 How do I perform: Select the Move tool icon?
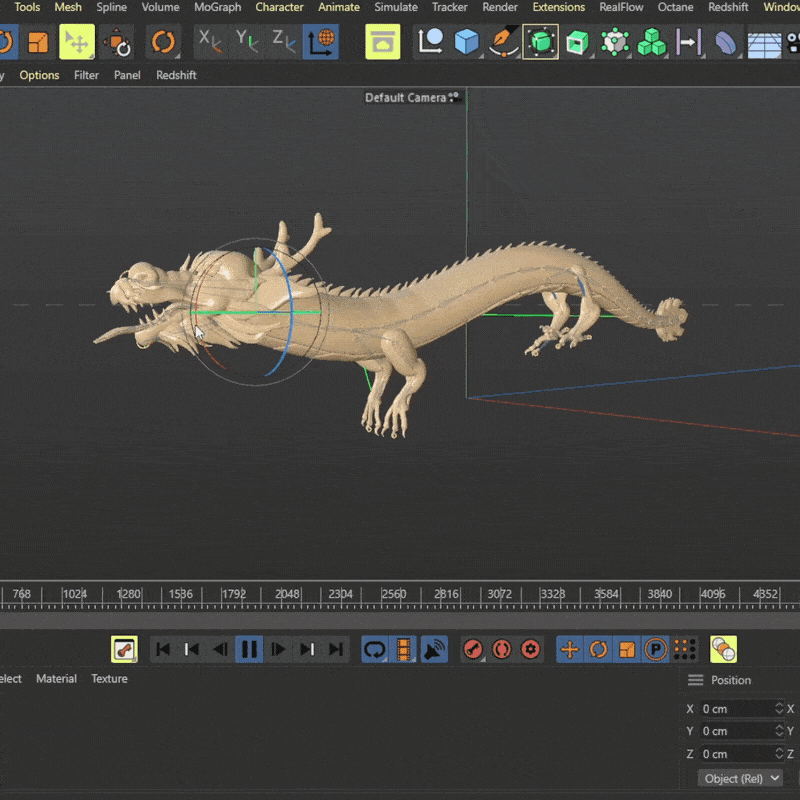click(76, 42)
